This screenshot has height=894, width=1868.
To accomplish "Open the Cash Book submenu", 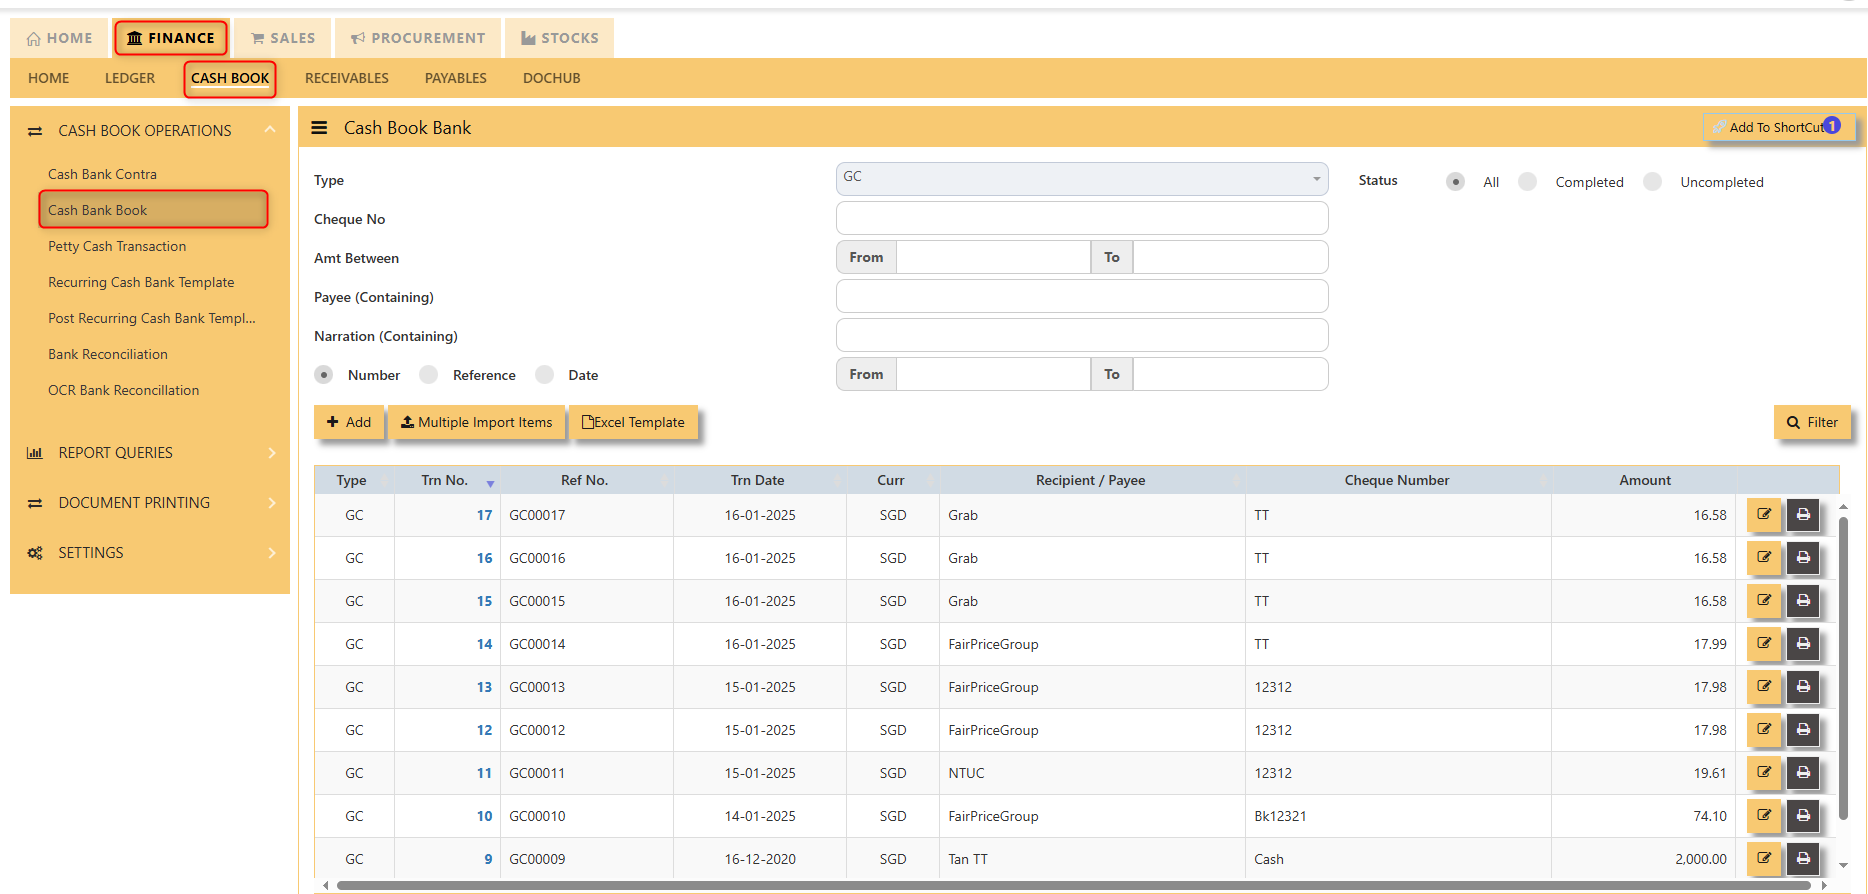I will pos(230,78).
